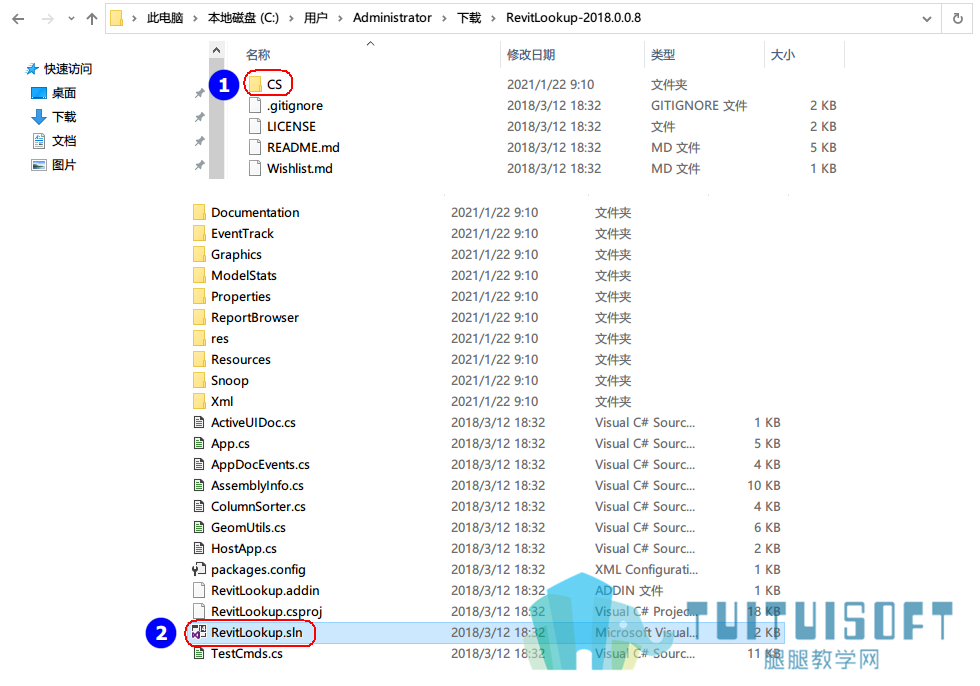Sort files by 名称 column header

[258, 55]
